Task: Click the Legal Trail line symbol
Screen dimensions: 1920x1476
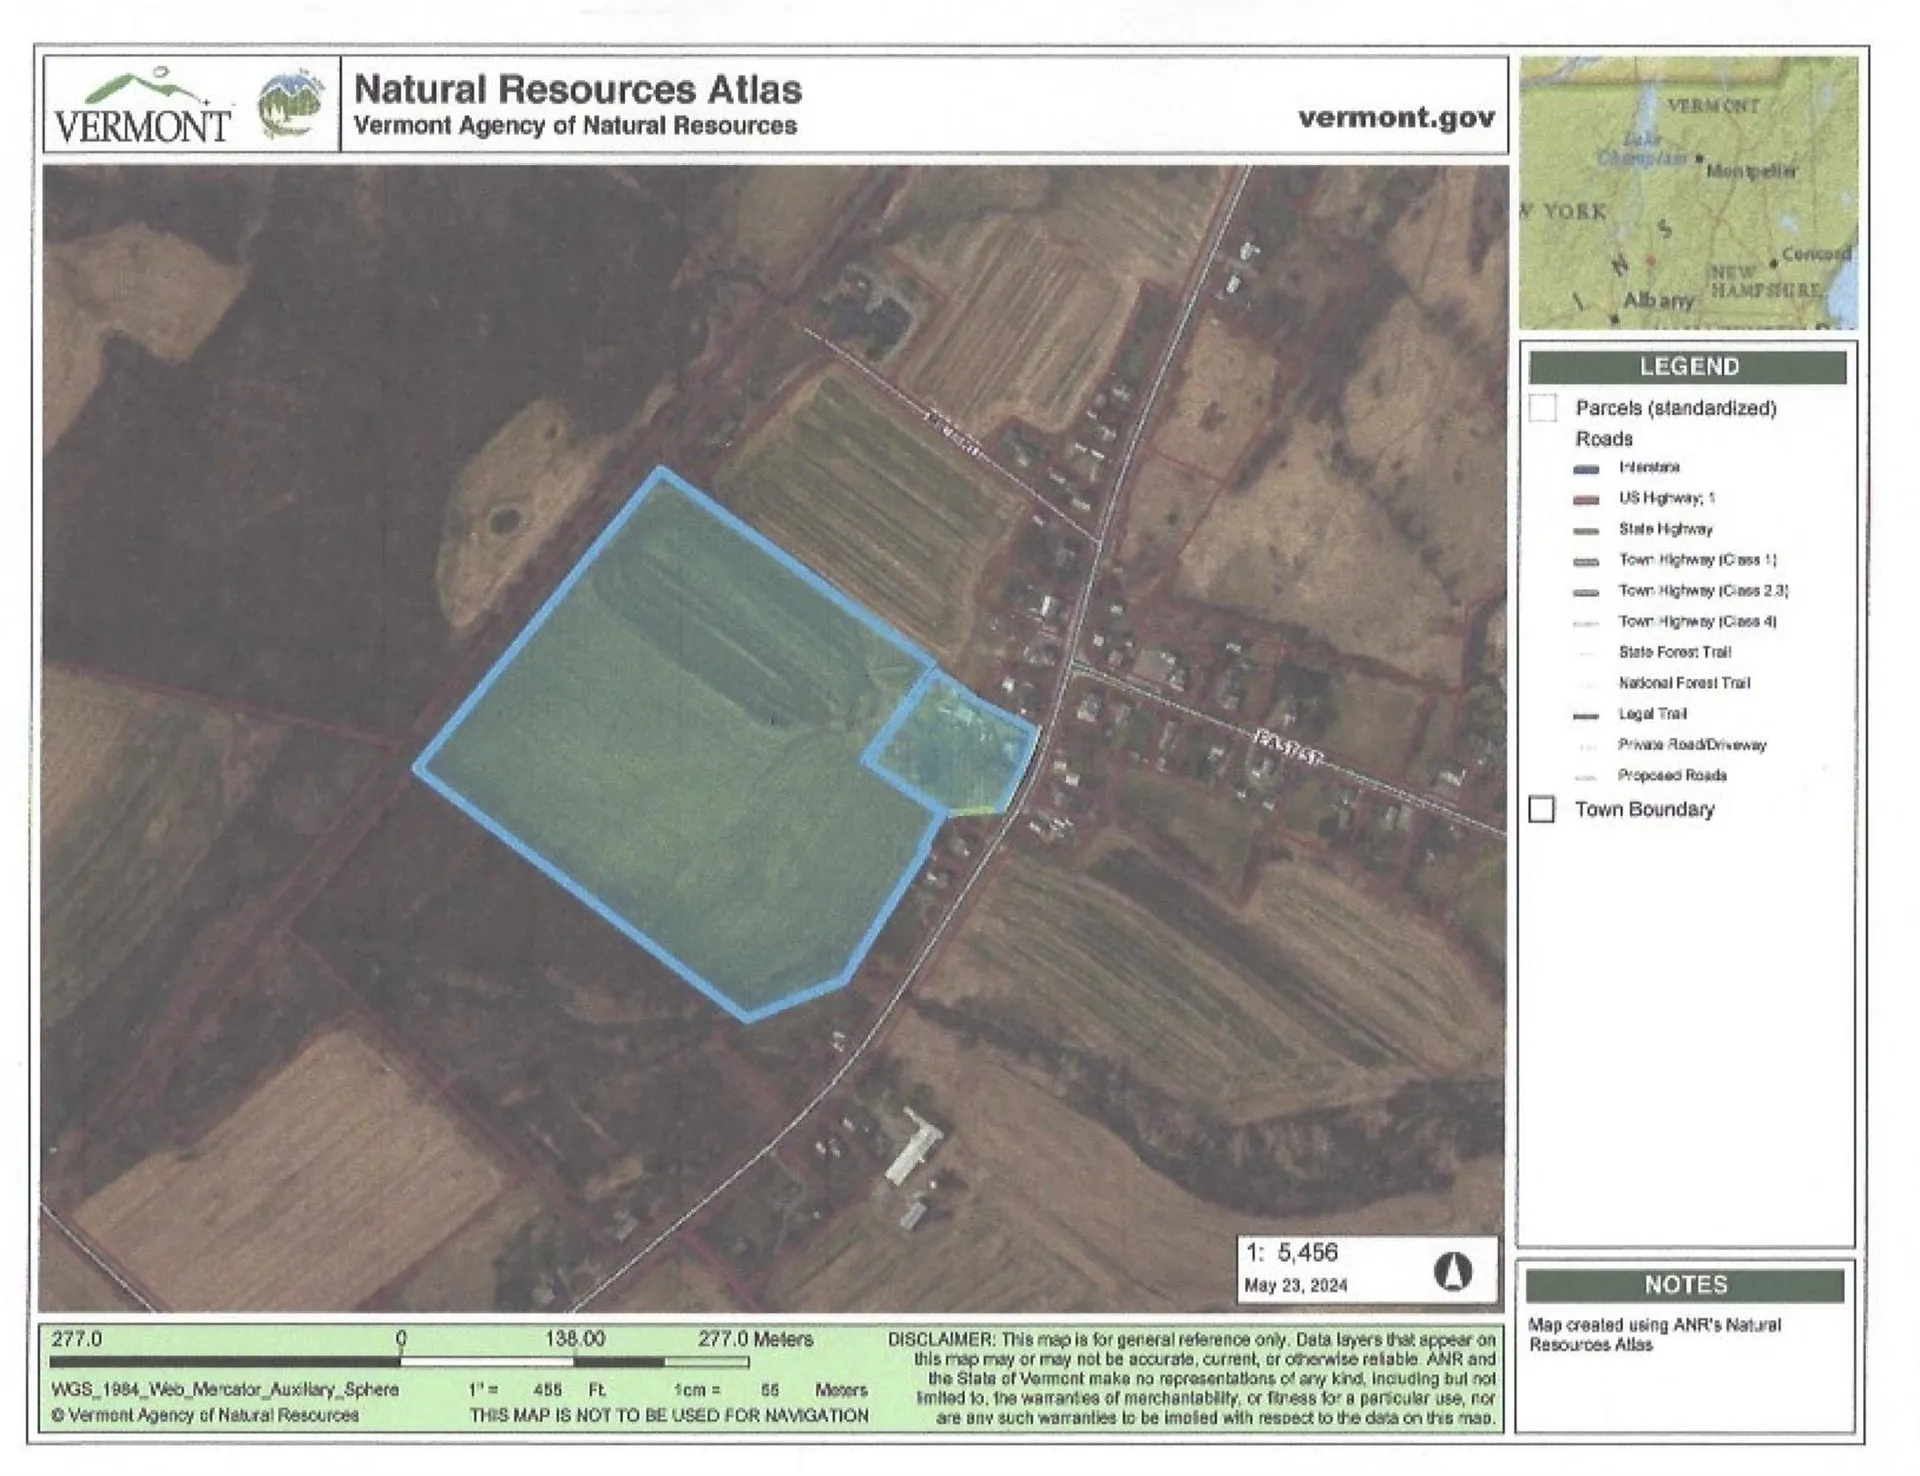Action: (1586, 715)
